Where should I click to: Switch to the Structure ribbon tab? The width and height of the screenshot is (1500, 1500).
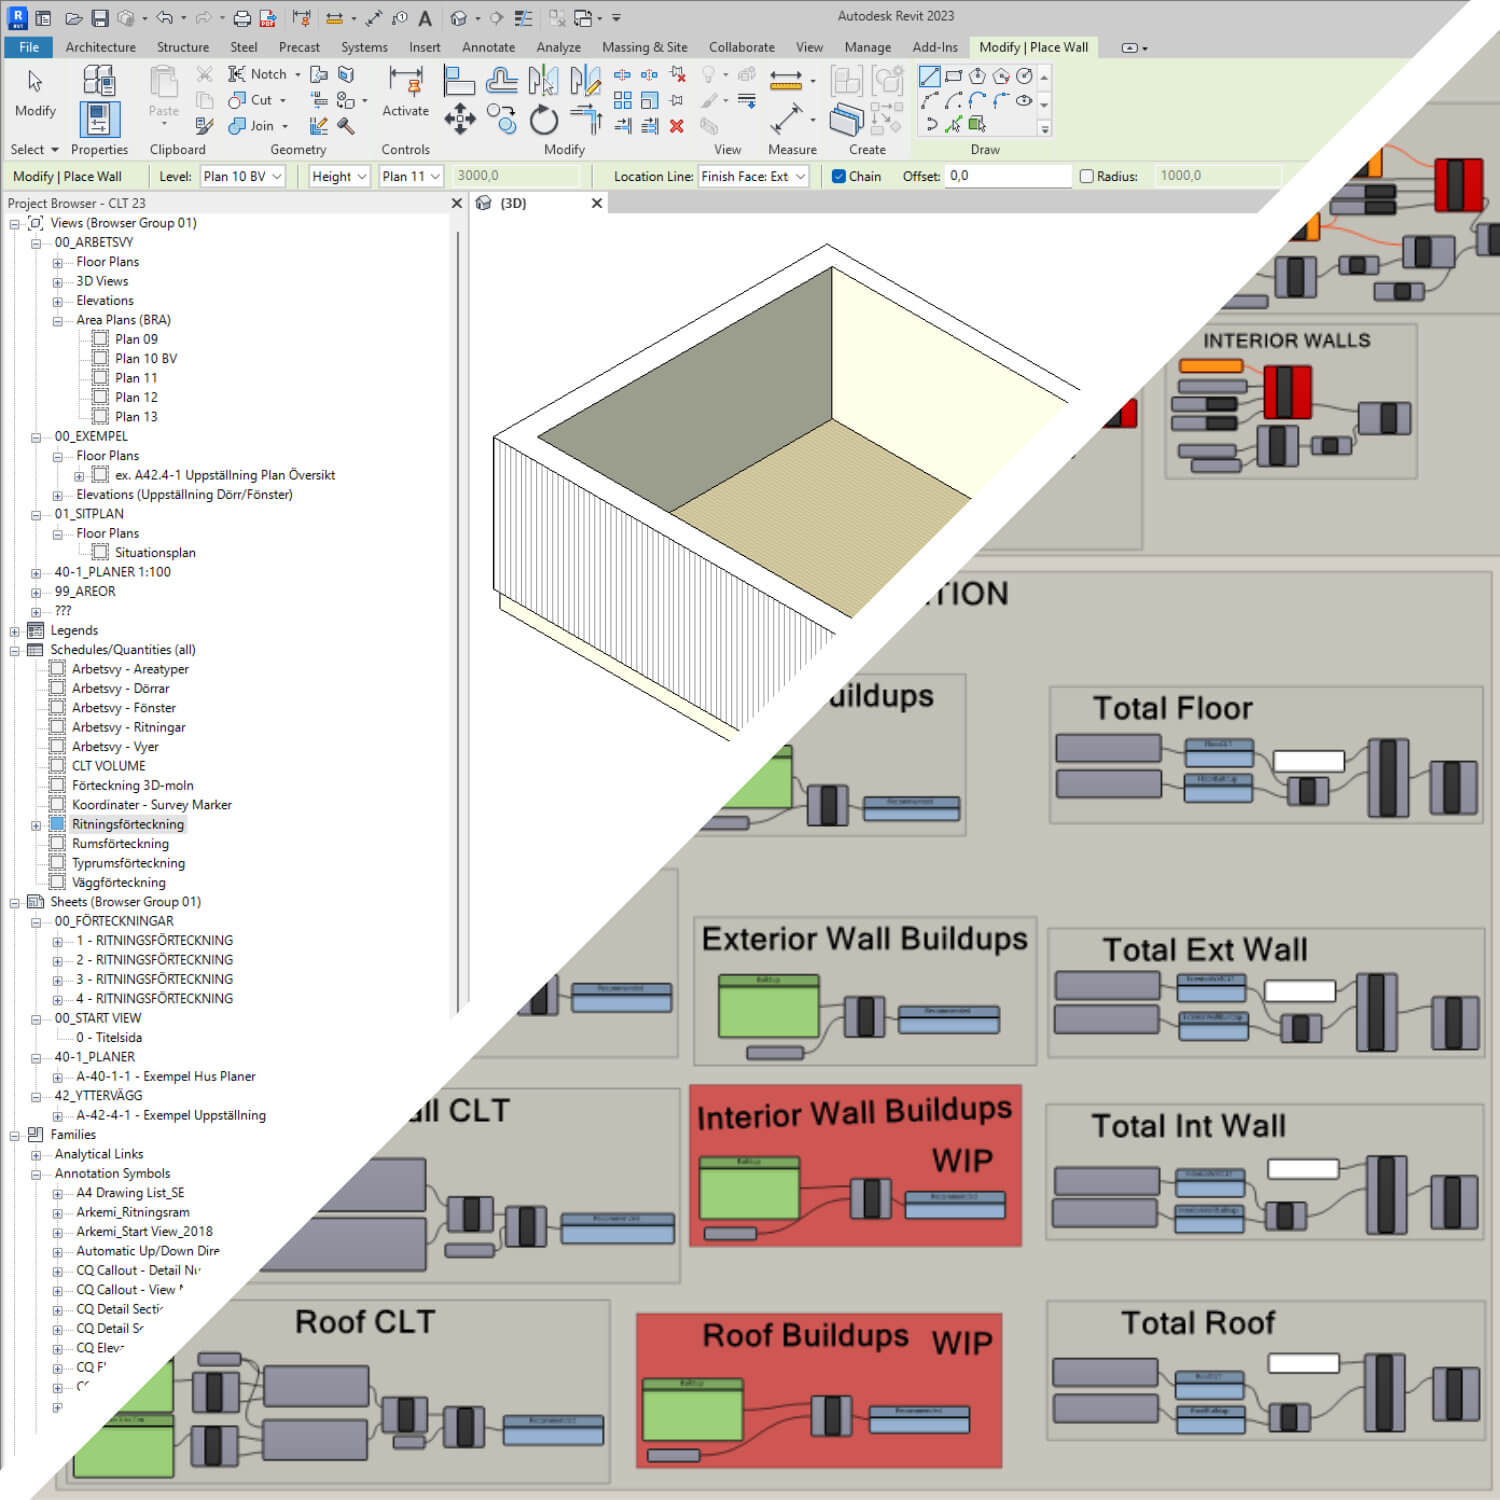point(183,47)
